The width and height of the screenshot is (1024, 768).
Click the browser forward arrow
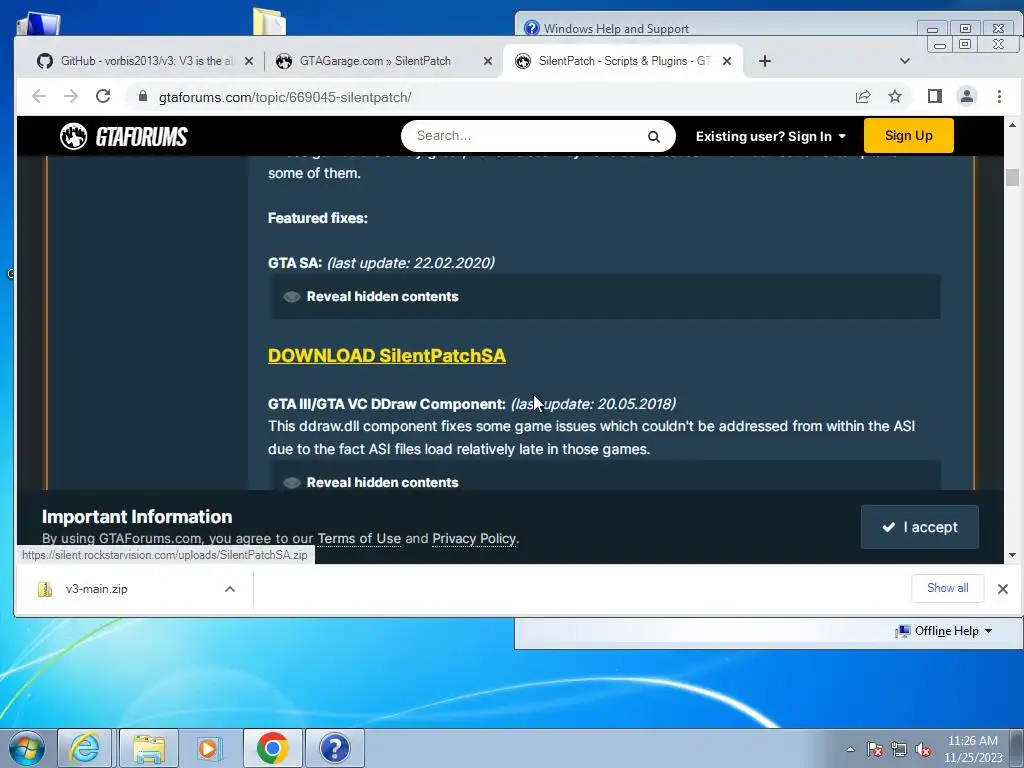point(71,97)
